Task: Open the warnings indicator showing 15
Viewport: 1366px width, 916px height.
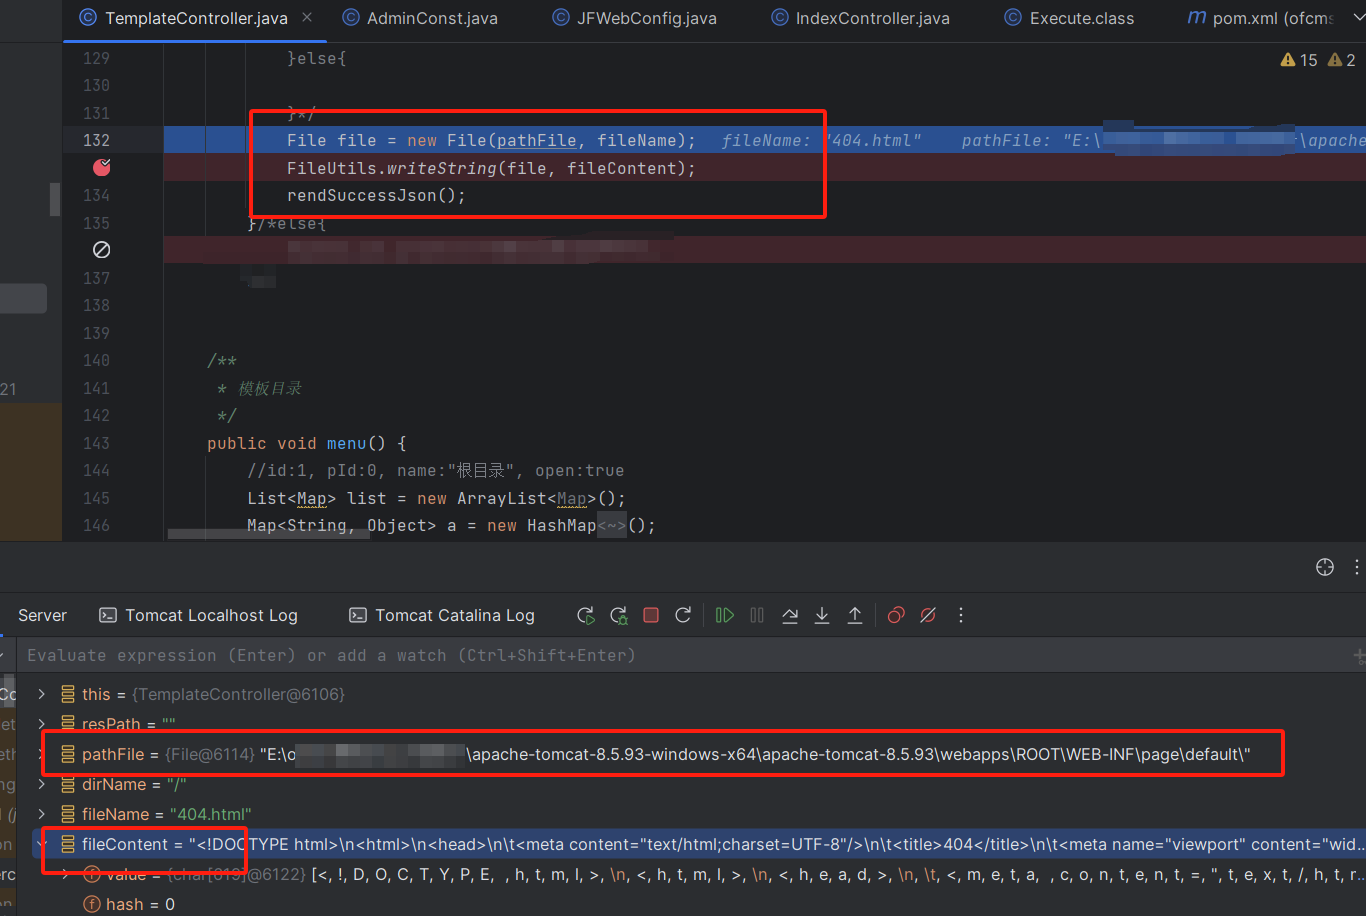Action: pyautogui.click(x=1299, y=60)
